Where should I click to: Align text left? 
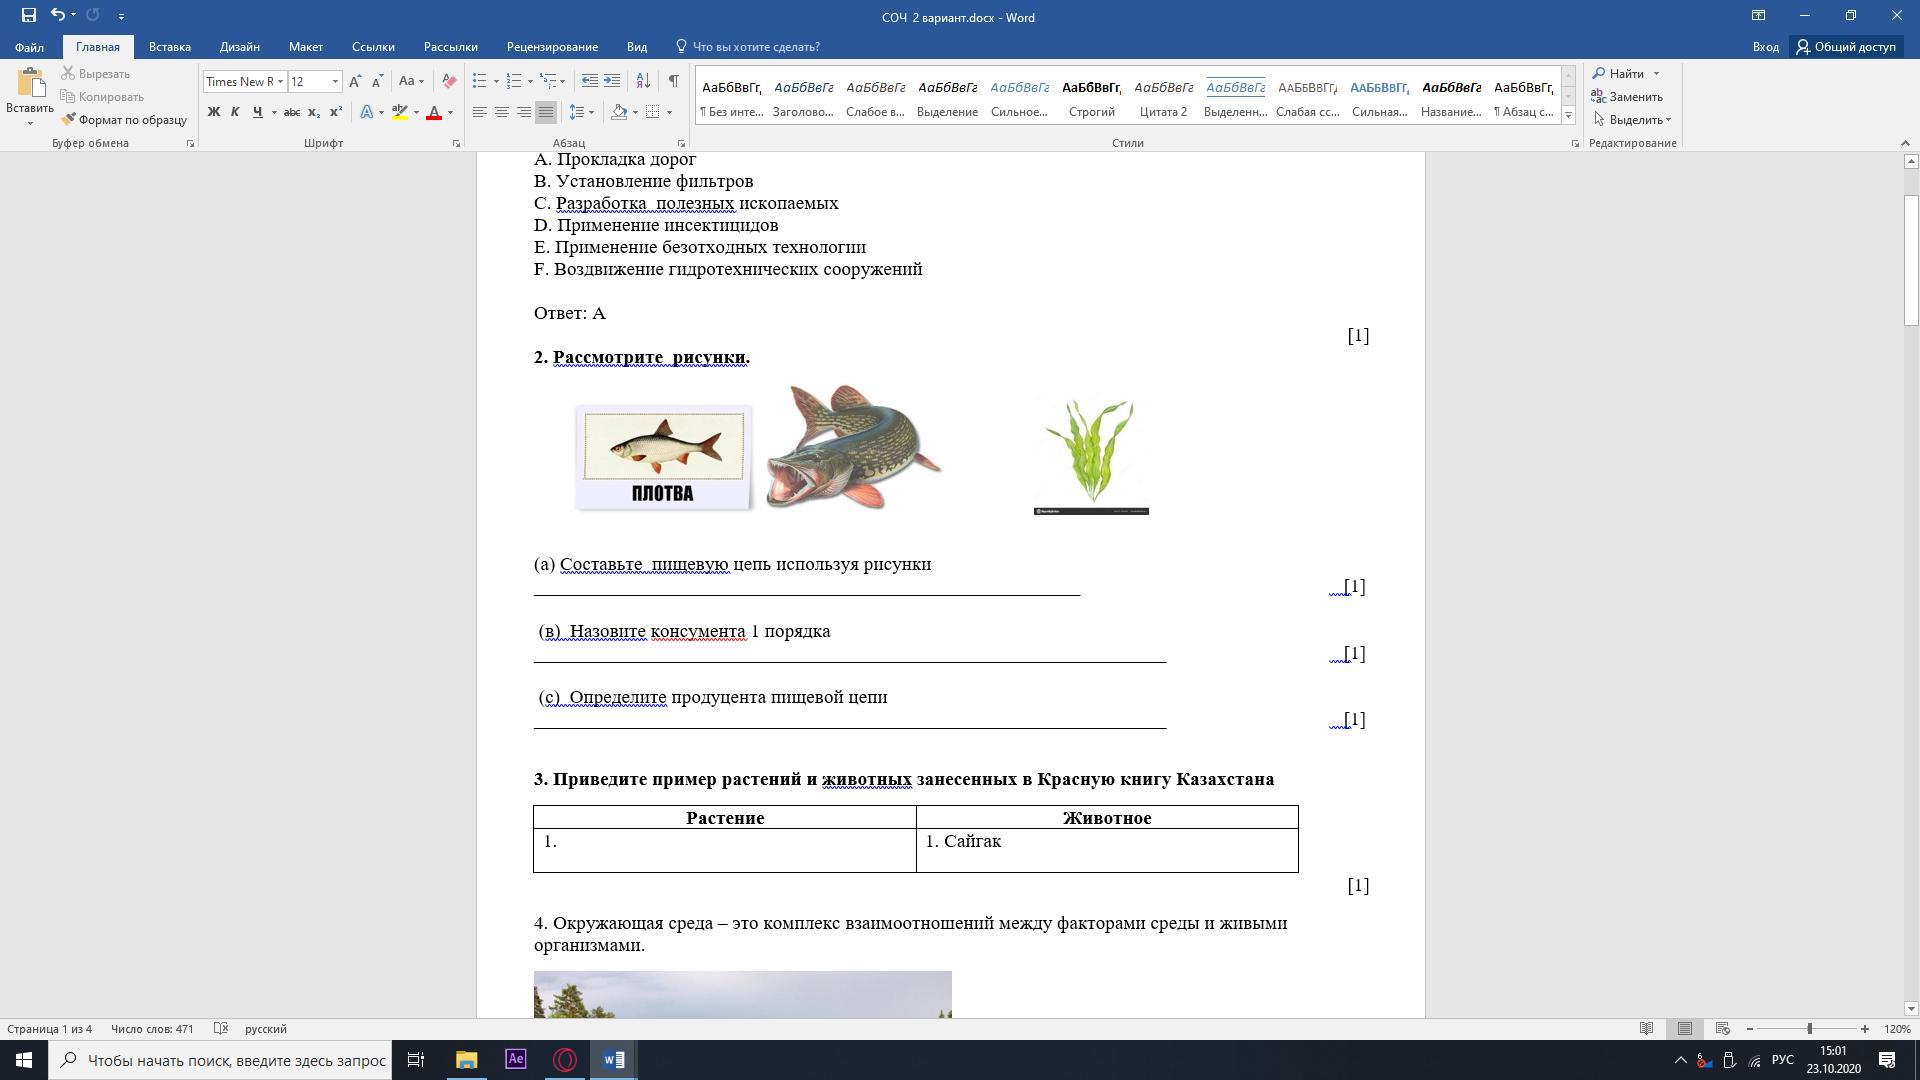coord(480,112)
